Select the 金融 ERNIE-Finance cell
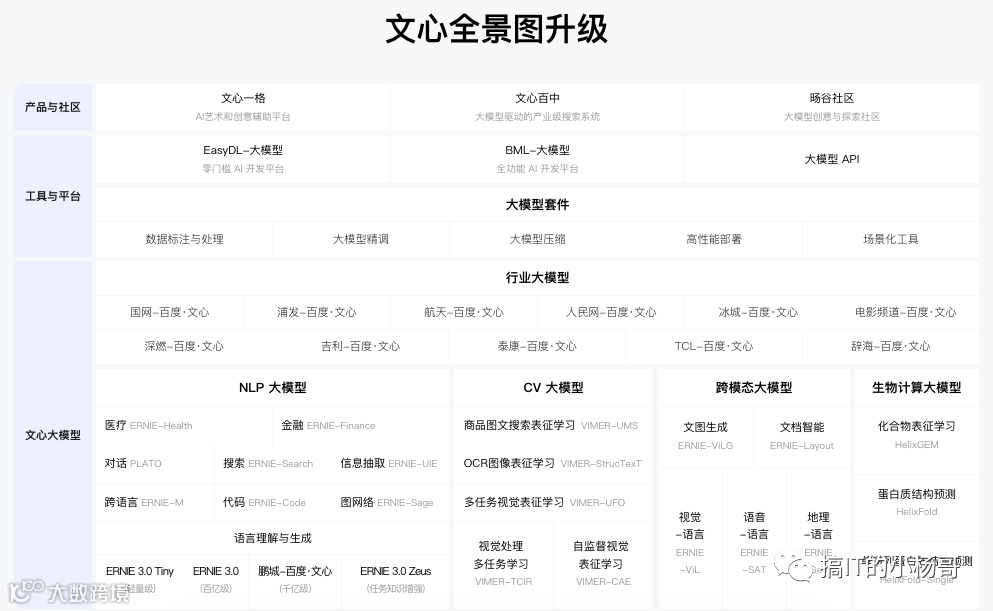 pos(361,425)
